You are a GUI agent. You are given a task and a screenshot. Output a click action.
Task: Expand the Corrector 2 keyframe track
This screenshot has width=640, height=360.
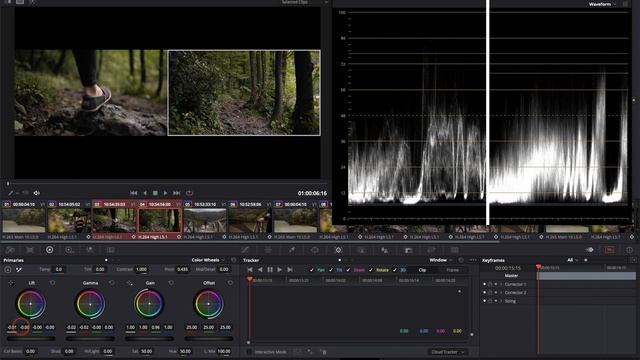click(x=502, y=293)
